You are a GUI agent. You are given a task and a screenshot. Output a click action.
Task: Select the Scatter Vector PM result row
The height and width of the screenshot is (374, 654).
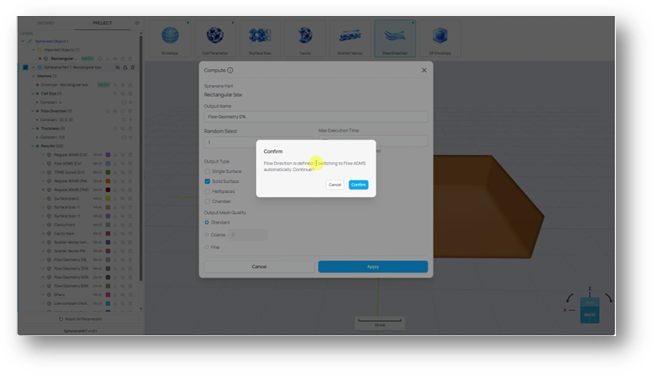(86, 251)
